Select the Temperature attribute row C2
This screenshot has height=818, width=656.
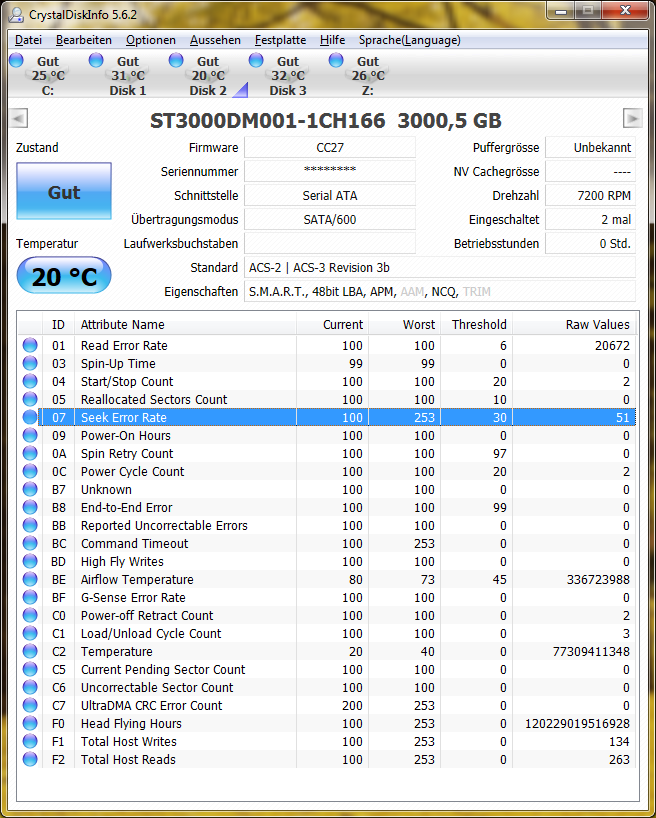coord(327,651)
